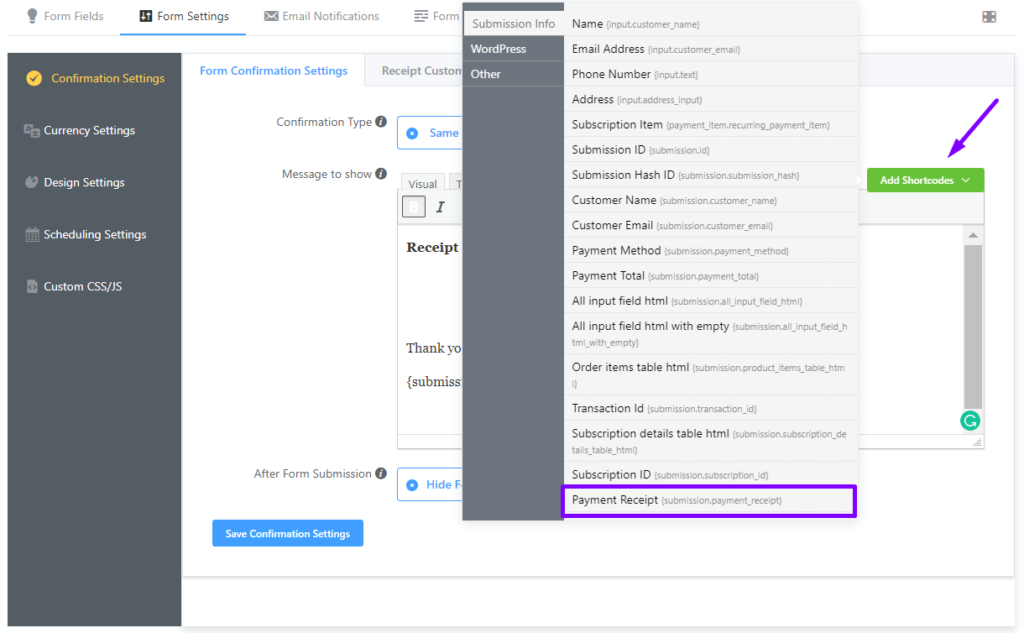Click Message to show info icon
This screenshot has height=633, width=1024.
(381, 174)
